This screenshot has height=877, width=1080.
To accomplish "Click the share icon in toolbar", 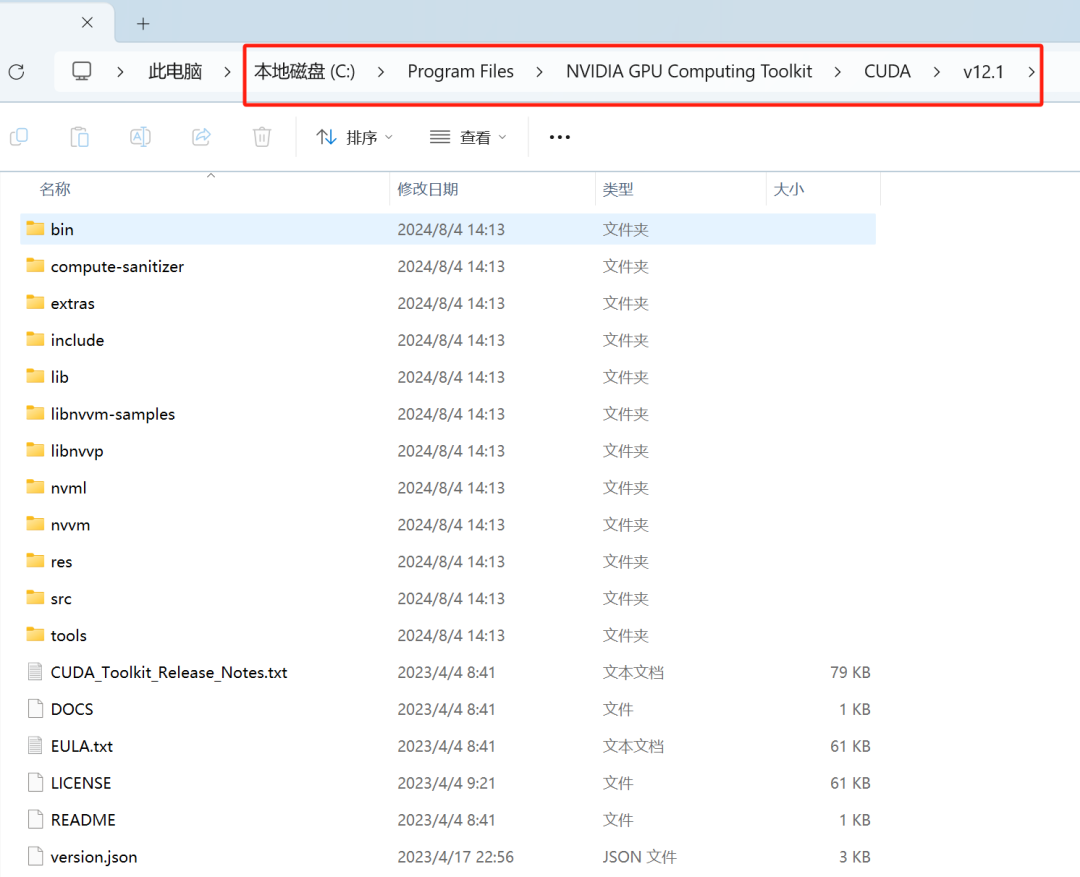I will pyautogui.click(x=201, y=137).
